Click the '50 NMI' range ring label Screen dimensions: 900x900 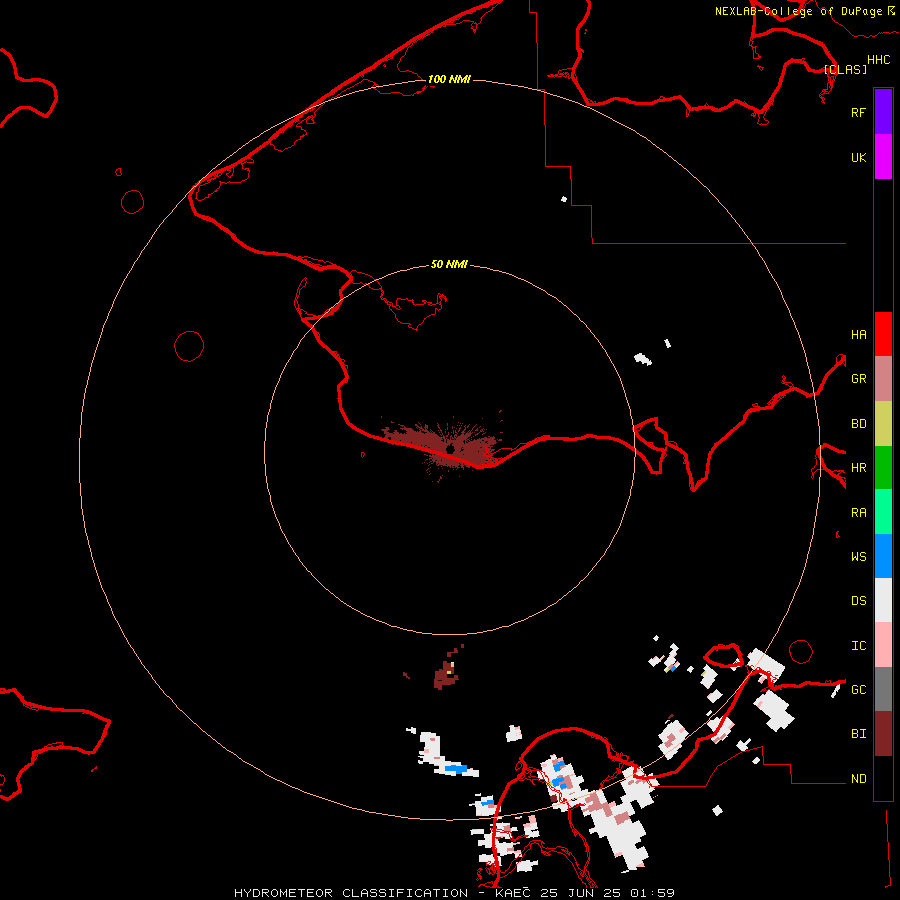click(449, 264)
